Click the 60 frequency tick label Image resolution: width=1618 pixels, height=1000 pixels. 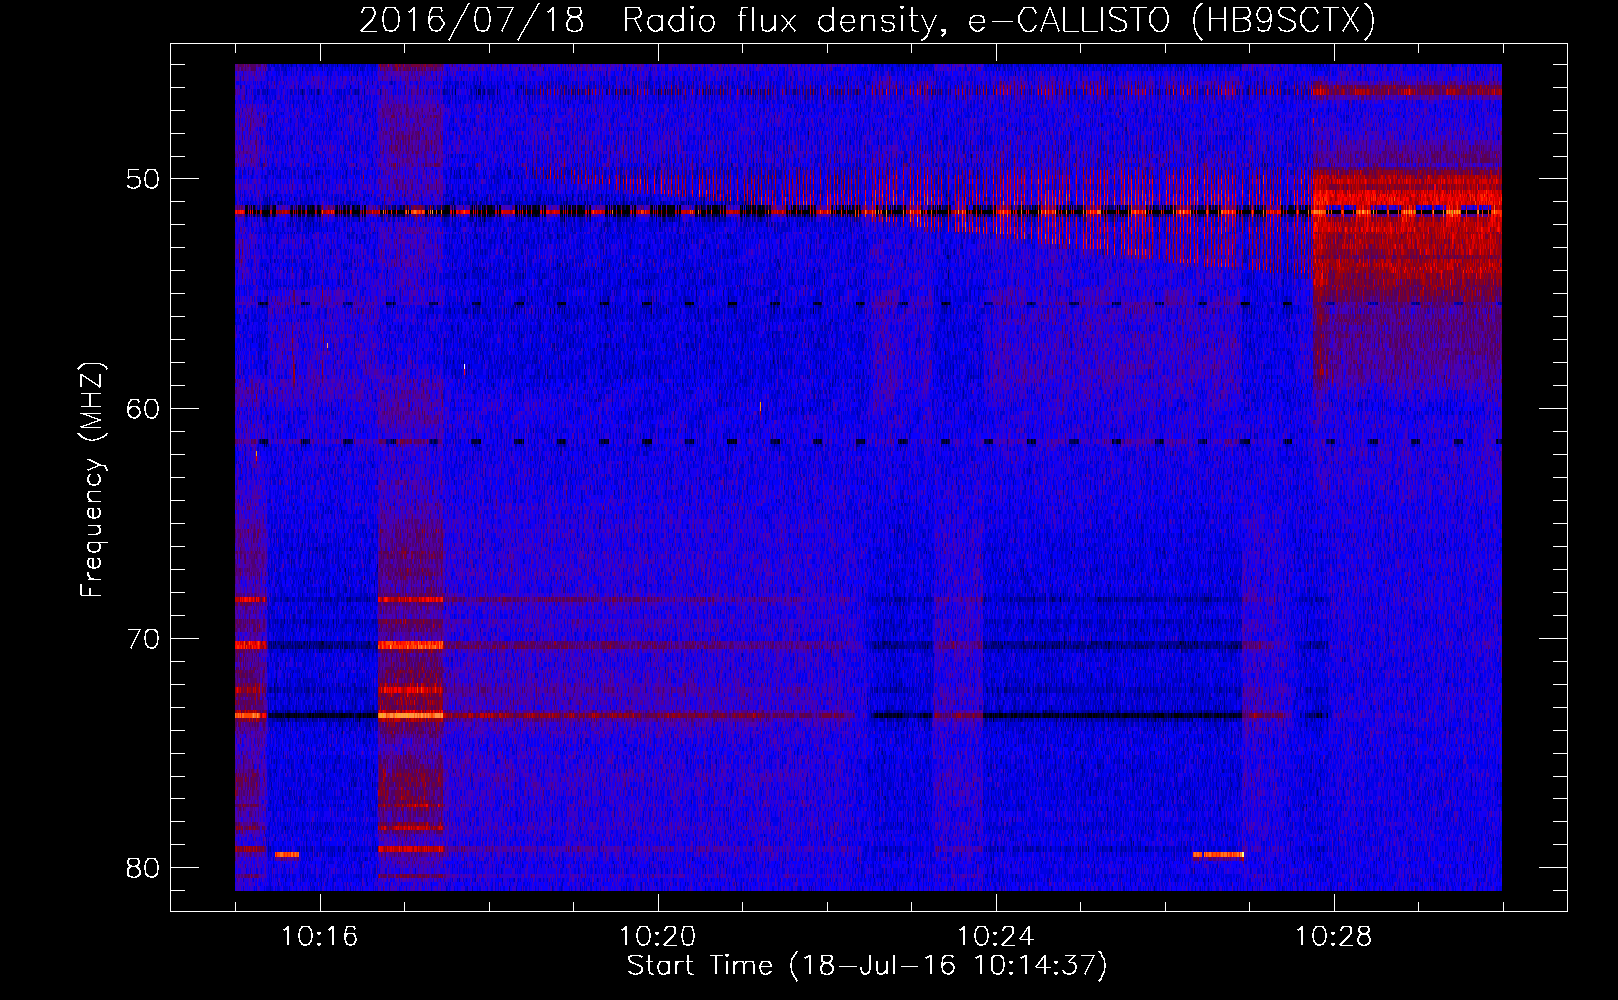point(143,409)
